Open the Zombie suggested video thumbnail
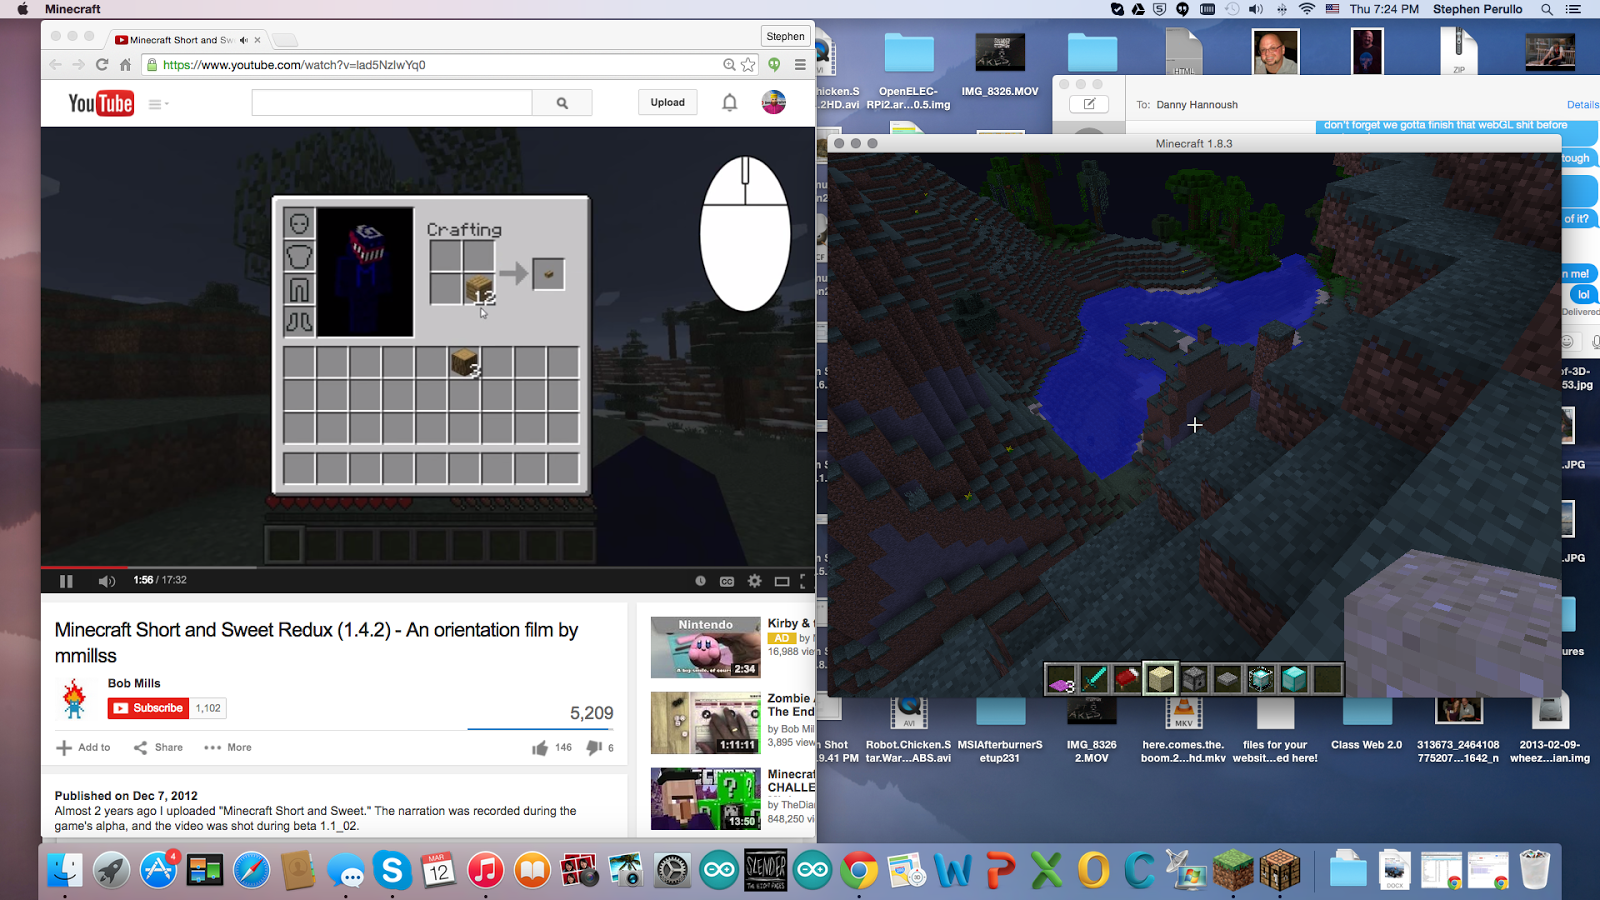Viewport: 1600px width, 900px height. pyautogui.click(x=706, y=723)
